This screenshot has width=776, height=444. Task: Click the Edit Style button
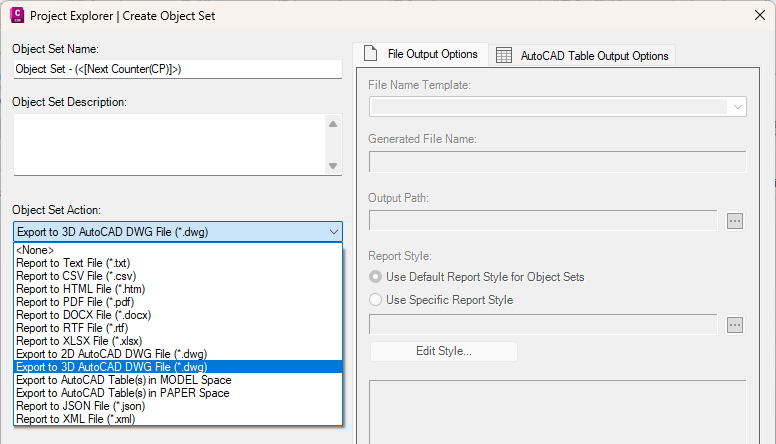click(443, 351)
